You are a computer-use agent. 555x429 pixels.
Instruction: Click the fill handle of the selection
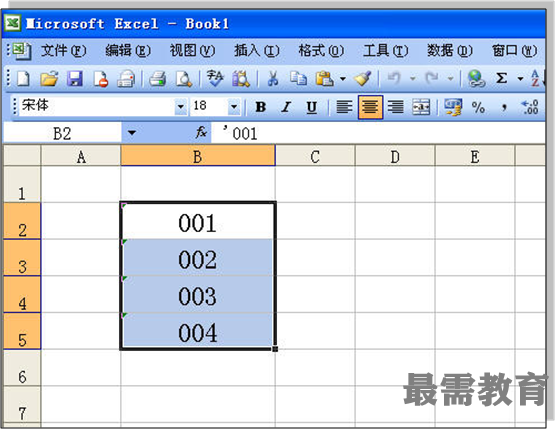tap(275, 349)
